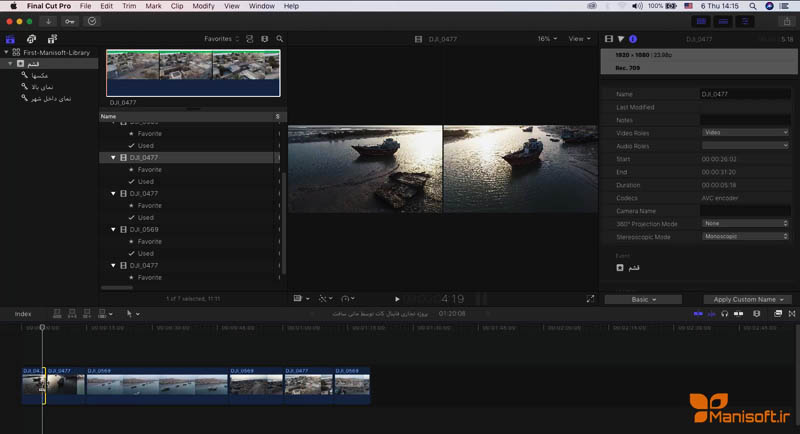Toggle the timeline panel visibility
800x434 pixels.
pyautogui.click(x=723, y=21)
